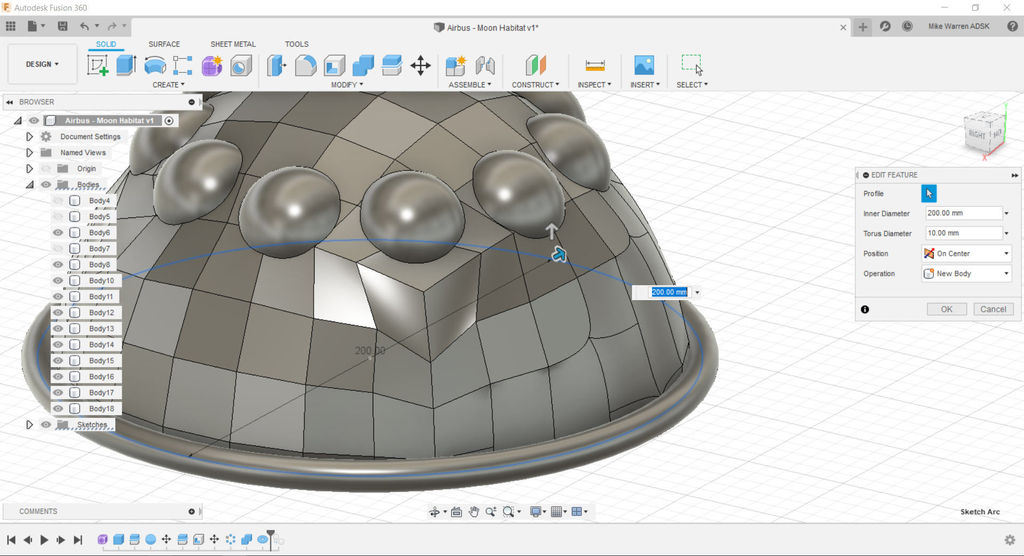Click the new design tab plus button
Screen dimensions: 1024x556
coord(863,27)
